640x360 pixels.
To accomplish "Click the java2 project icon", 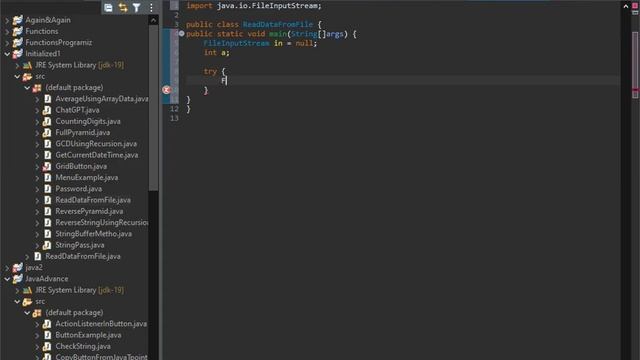I will coord(18,268).
